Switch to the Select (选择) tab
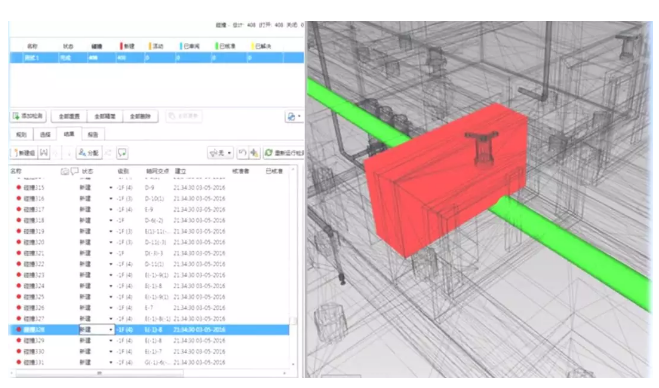Viewport: 659px width, 388px height. pyautogui.click(x=45, y=135)
